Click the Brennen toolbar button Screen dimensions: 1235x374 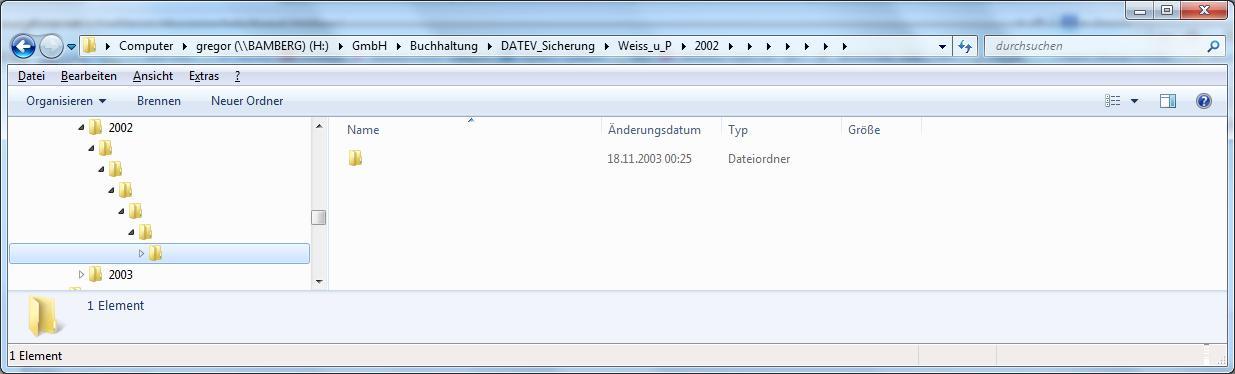click(x=159, y=101)
